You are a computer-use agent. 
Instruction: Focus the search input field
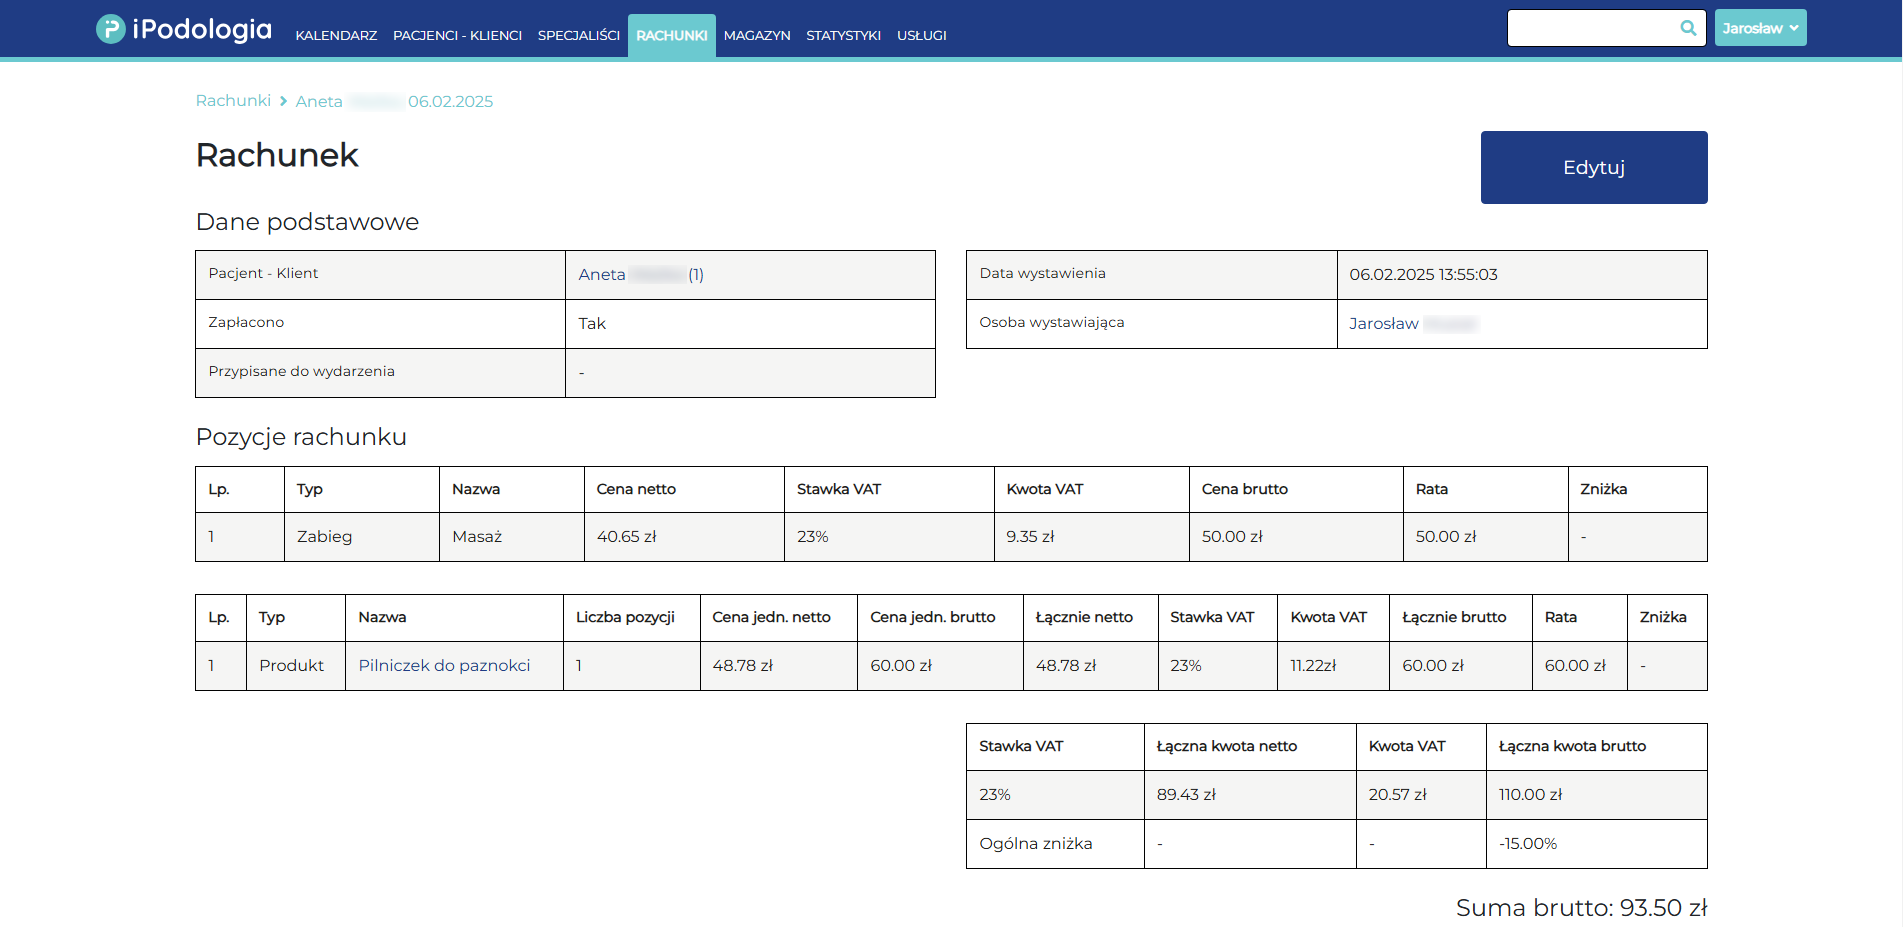point(1592,28)
